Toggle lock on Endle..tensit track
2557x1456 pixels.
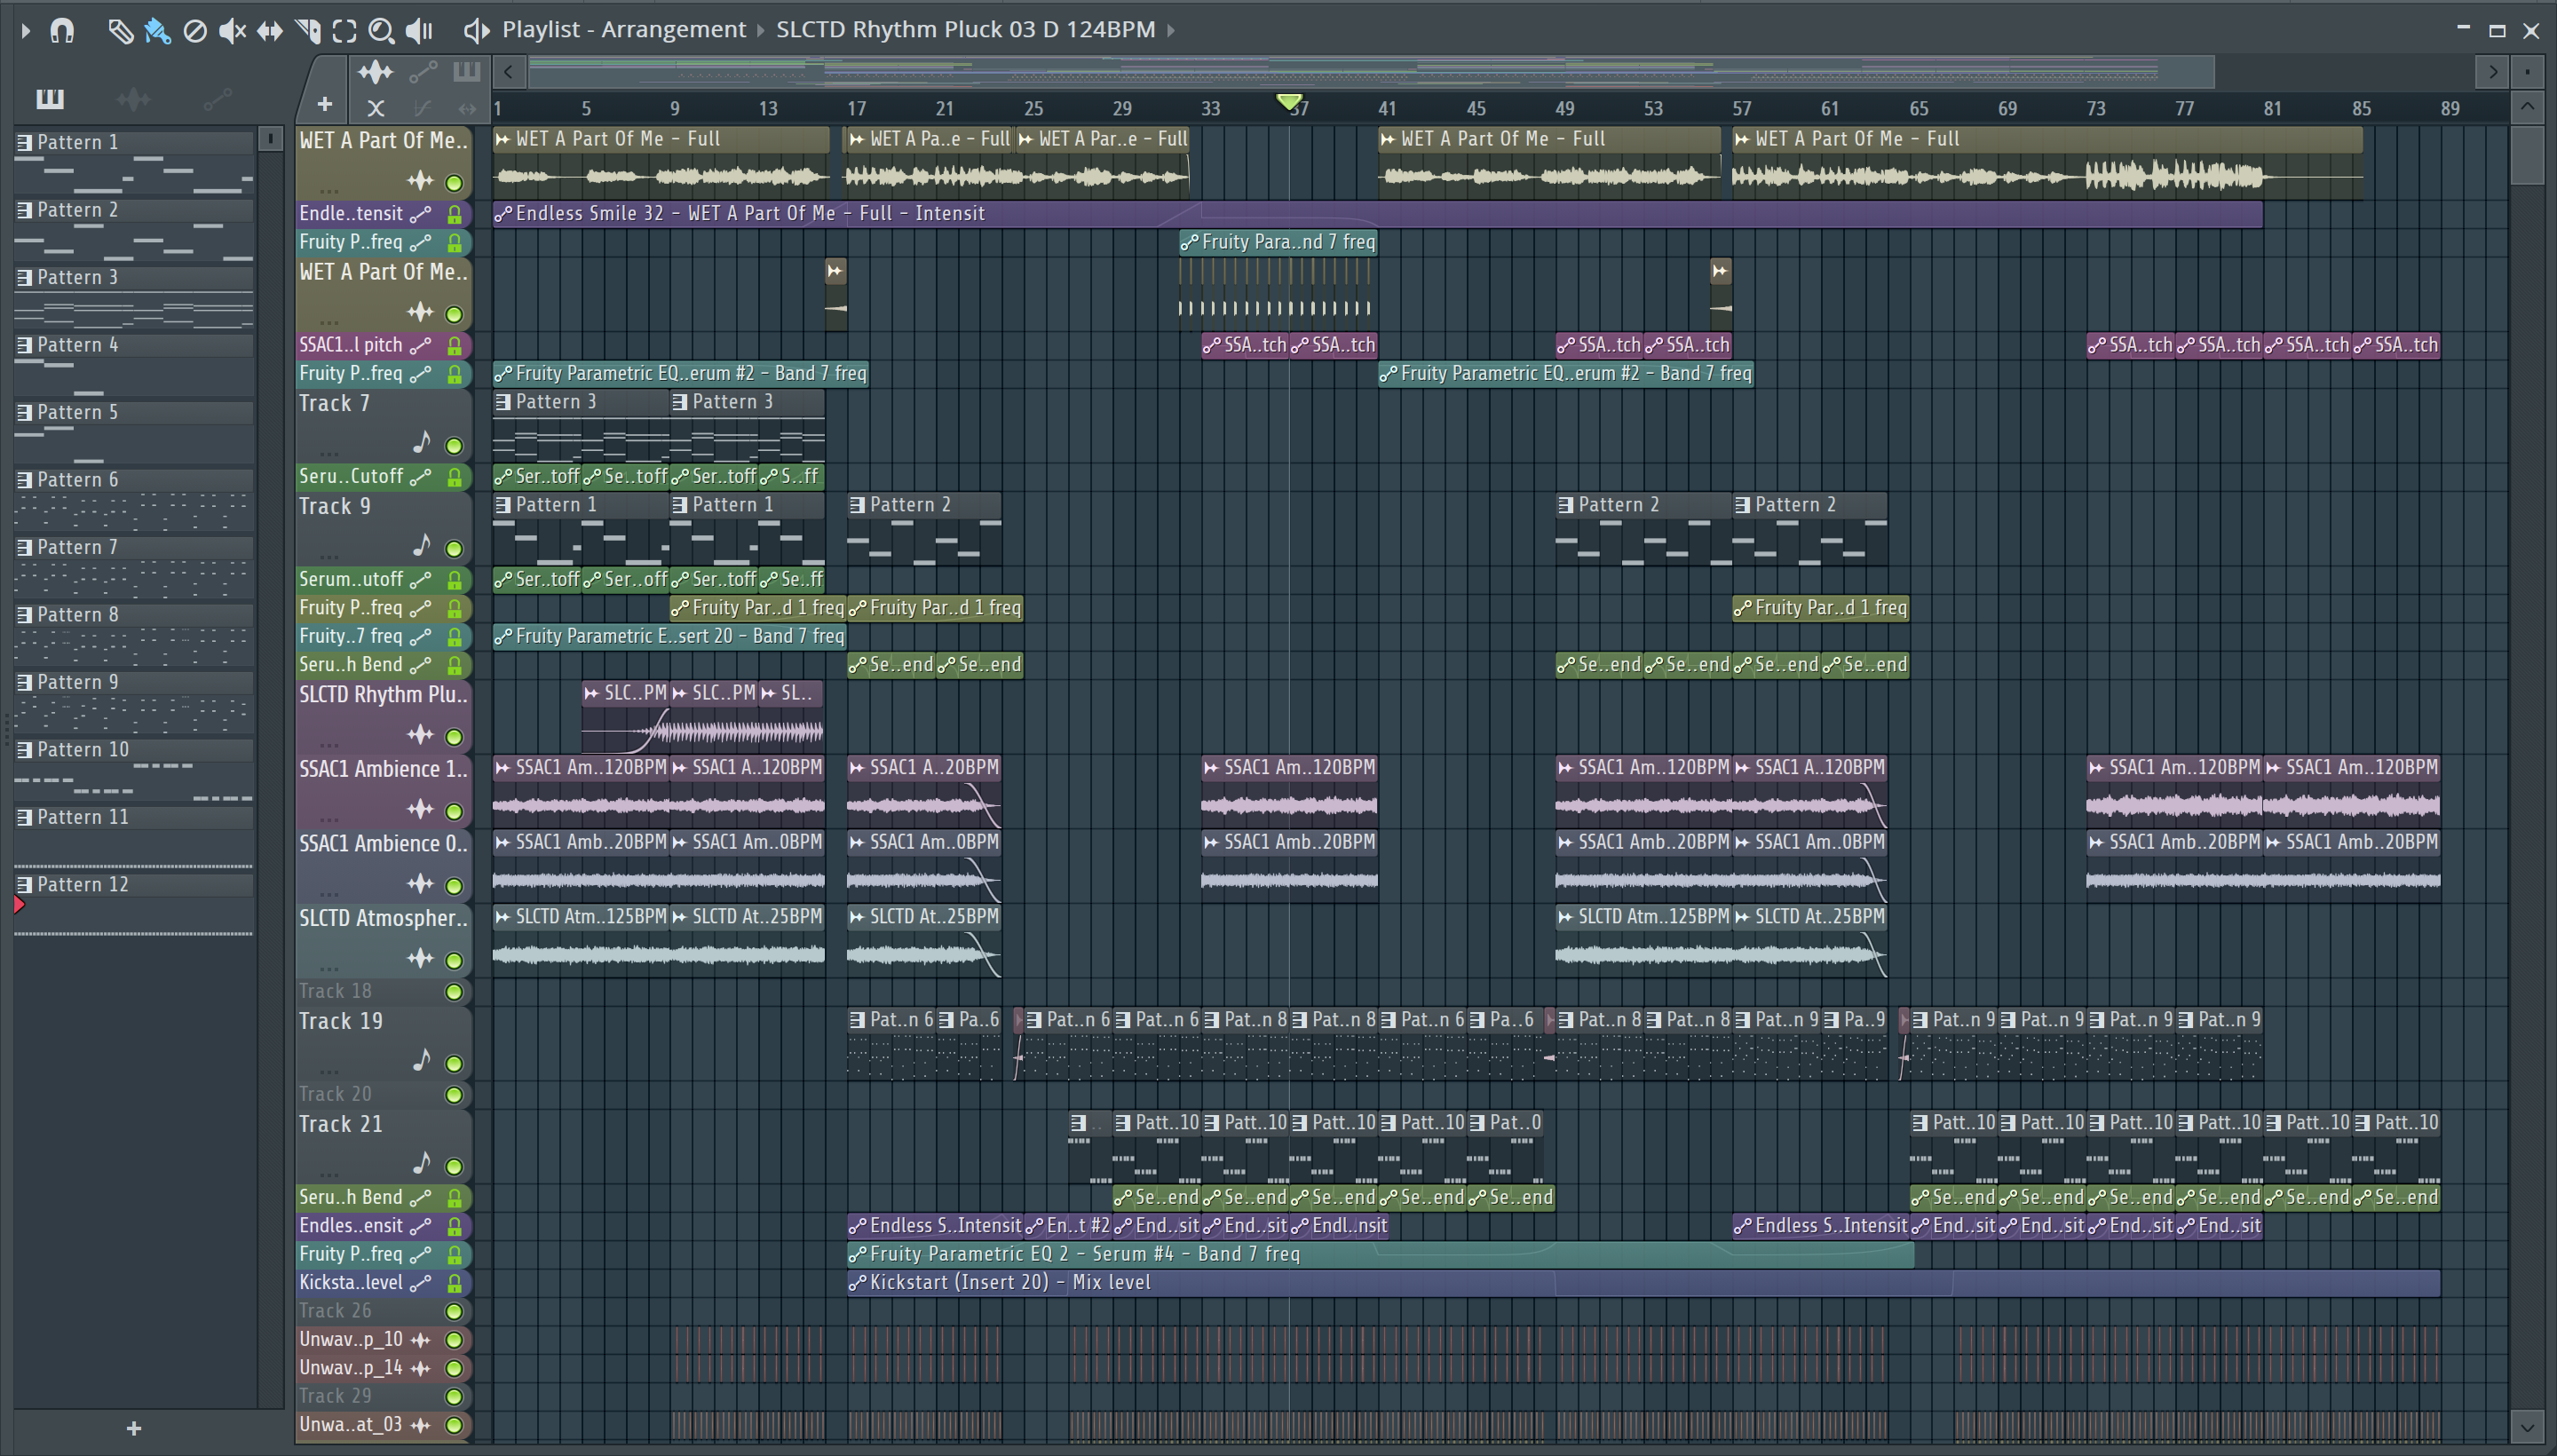(454, 214)
